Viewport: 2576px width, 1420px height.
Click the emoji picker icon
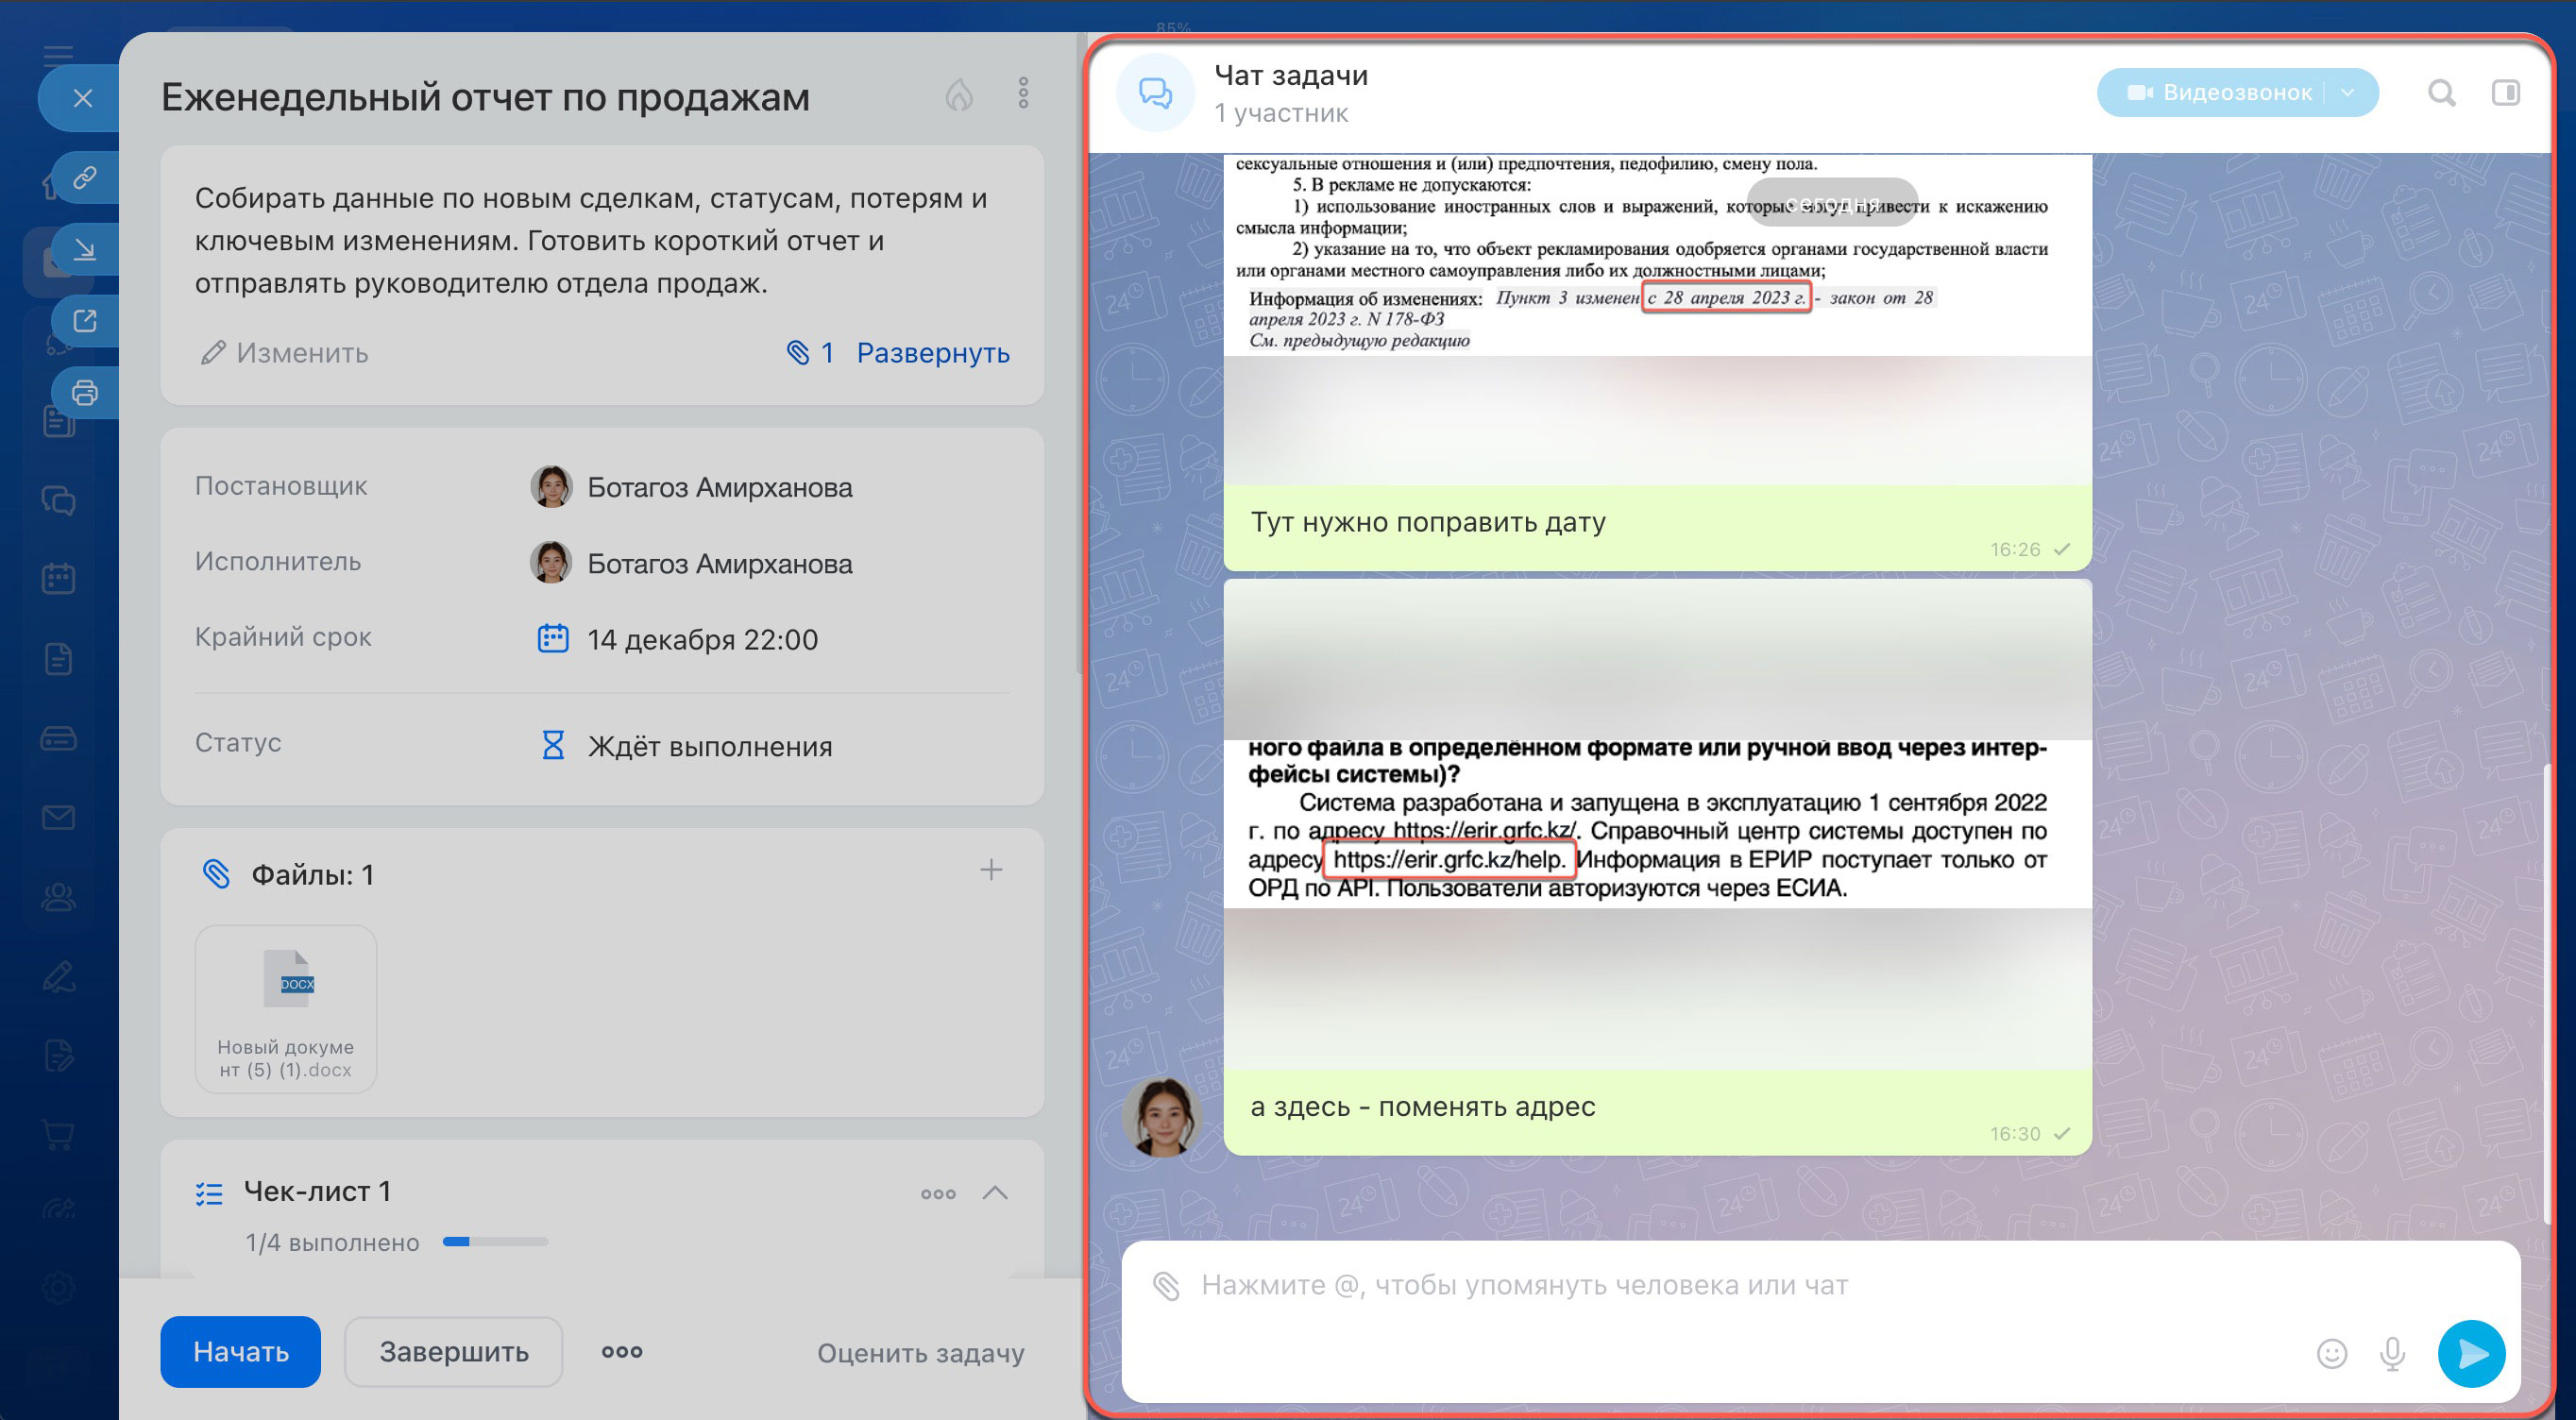coord(2331,1353)
